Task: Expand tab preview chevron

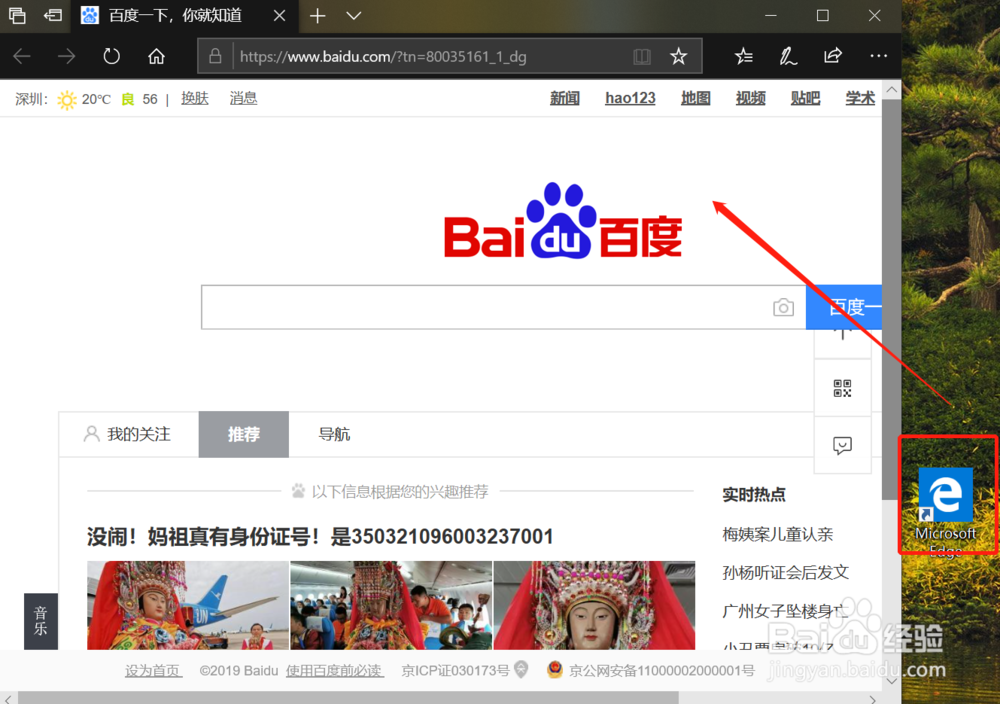Action: point(354,16)
